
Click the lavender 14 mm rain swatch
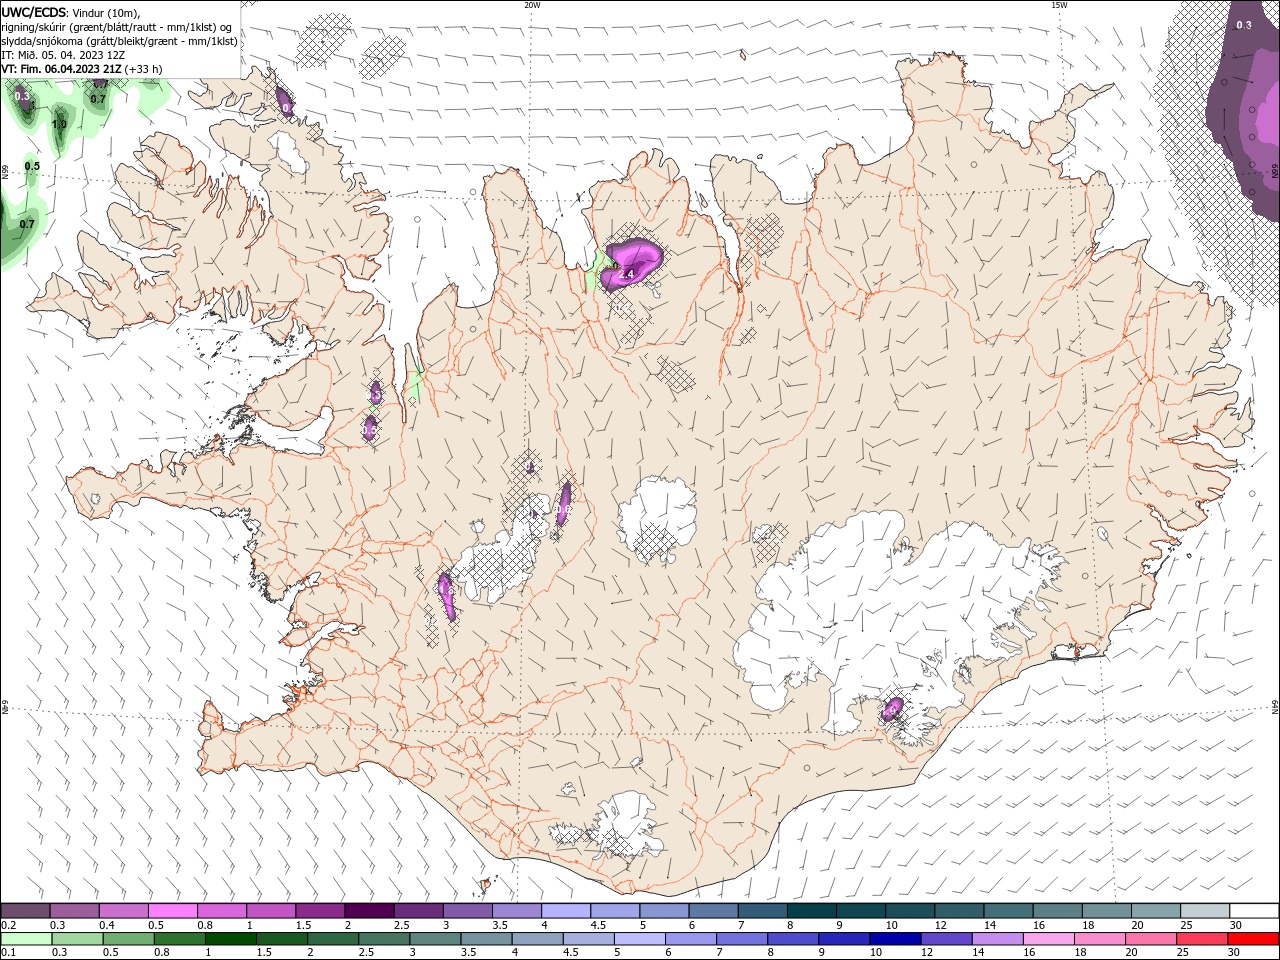pyautogui.click(x=997, y=939)
